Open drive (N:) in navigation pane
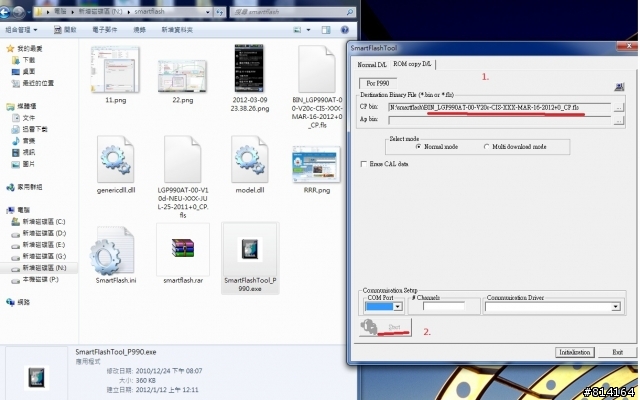This screenshot has height=400, width=640. 38,268
